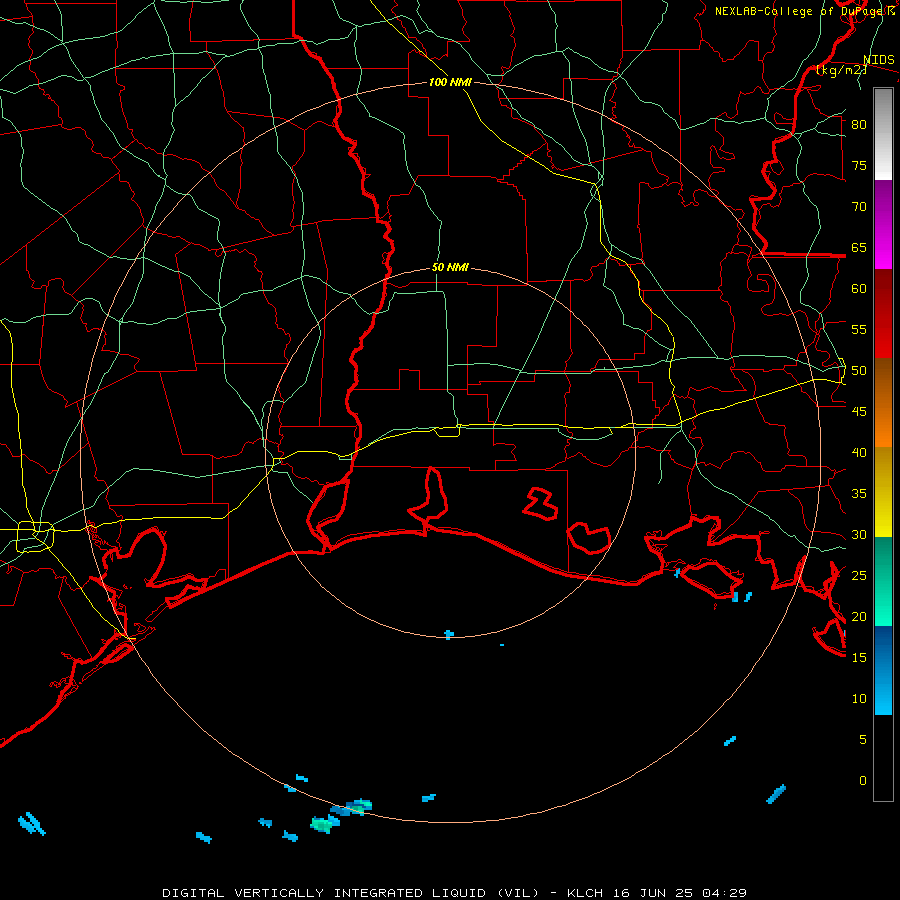Click the 80 value on the color scale
This screenshot has height=900, width=900.
point(859,125)
